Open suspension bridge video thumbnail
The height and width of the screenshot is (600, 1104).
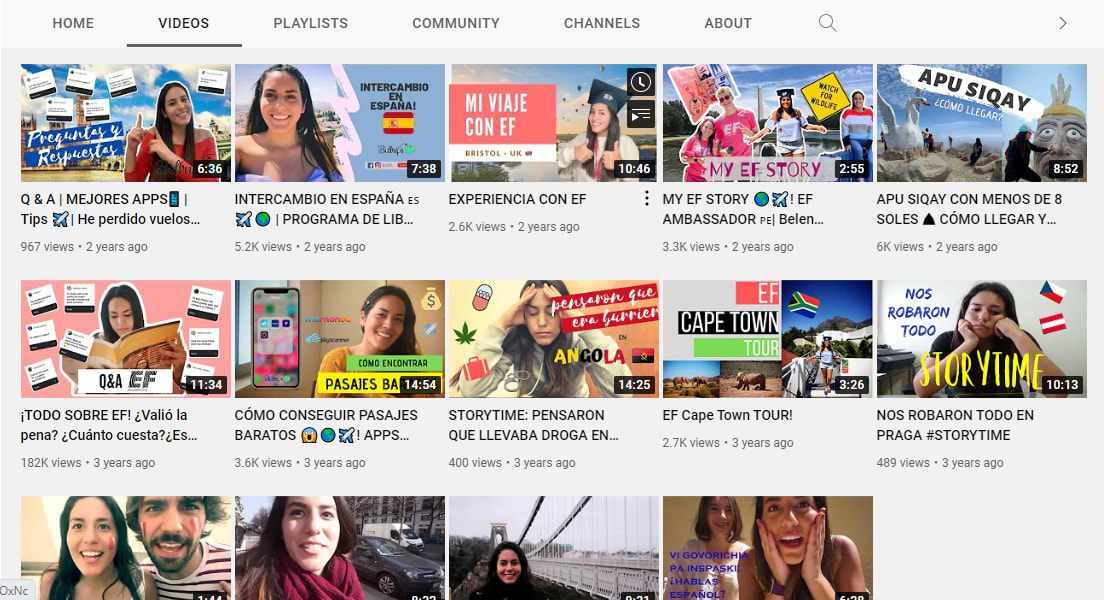pos(553,548)
